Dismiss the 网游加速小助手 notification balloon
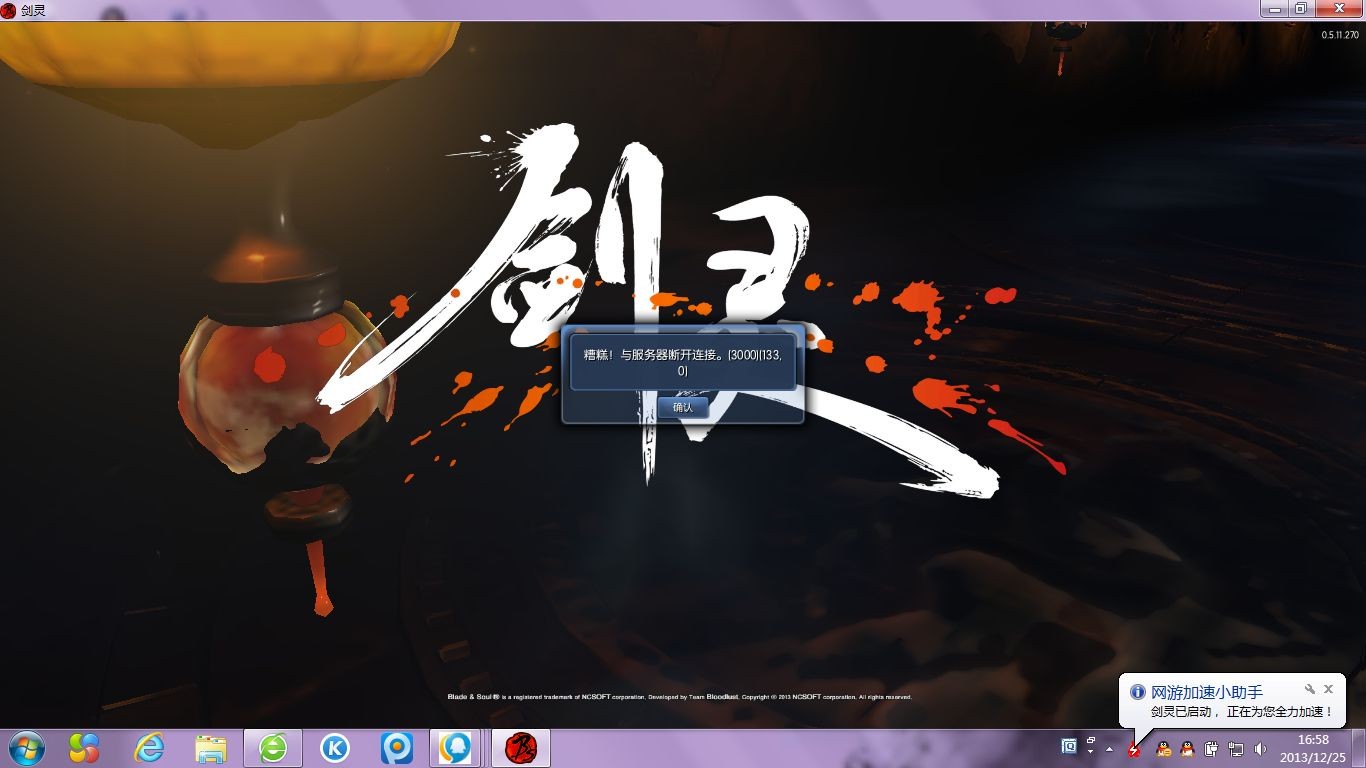1366x768 pixels. [x=1328, y=689]
